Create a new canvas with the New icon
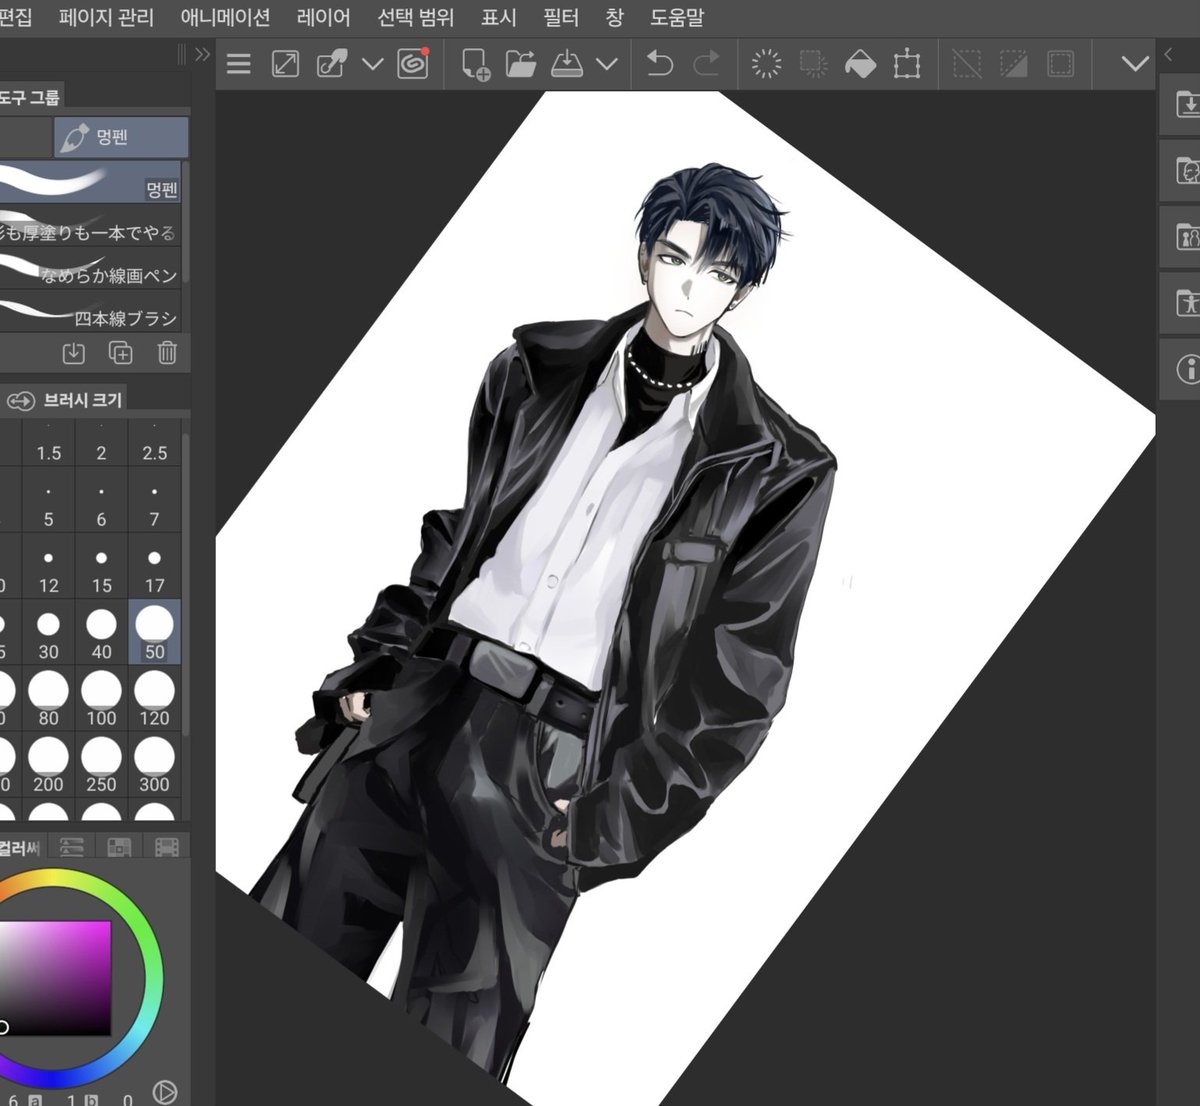1200x1106 pixels. click(x=476, y=65)
